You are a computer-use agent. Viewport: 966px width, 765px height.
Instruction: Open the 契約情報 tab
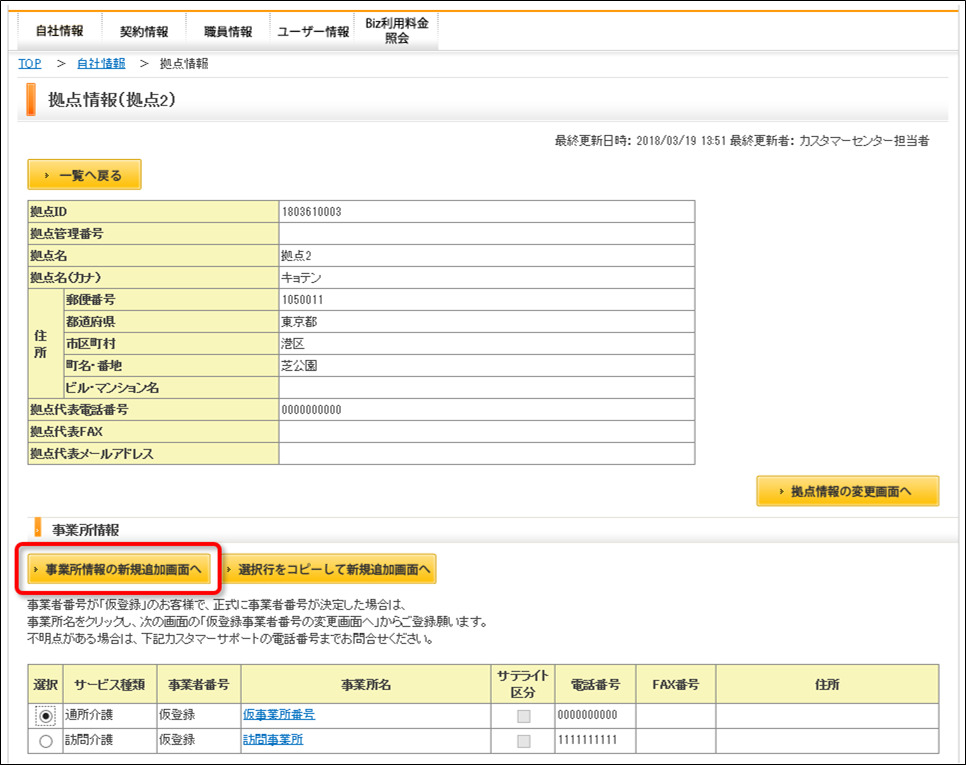(x=144, y=31)
